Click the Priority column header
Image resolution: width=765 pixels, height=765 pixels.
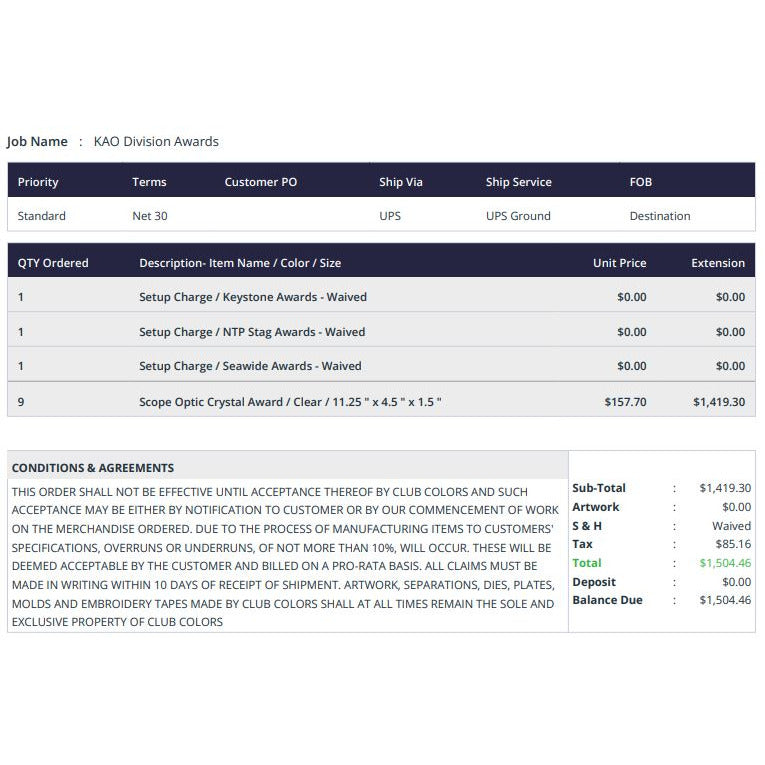38,182
